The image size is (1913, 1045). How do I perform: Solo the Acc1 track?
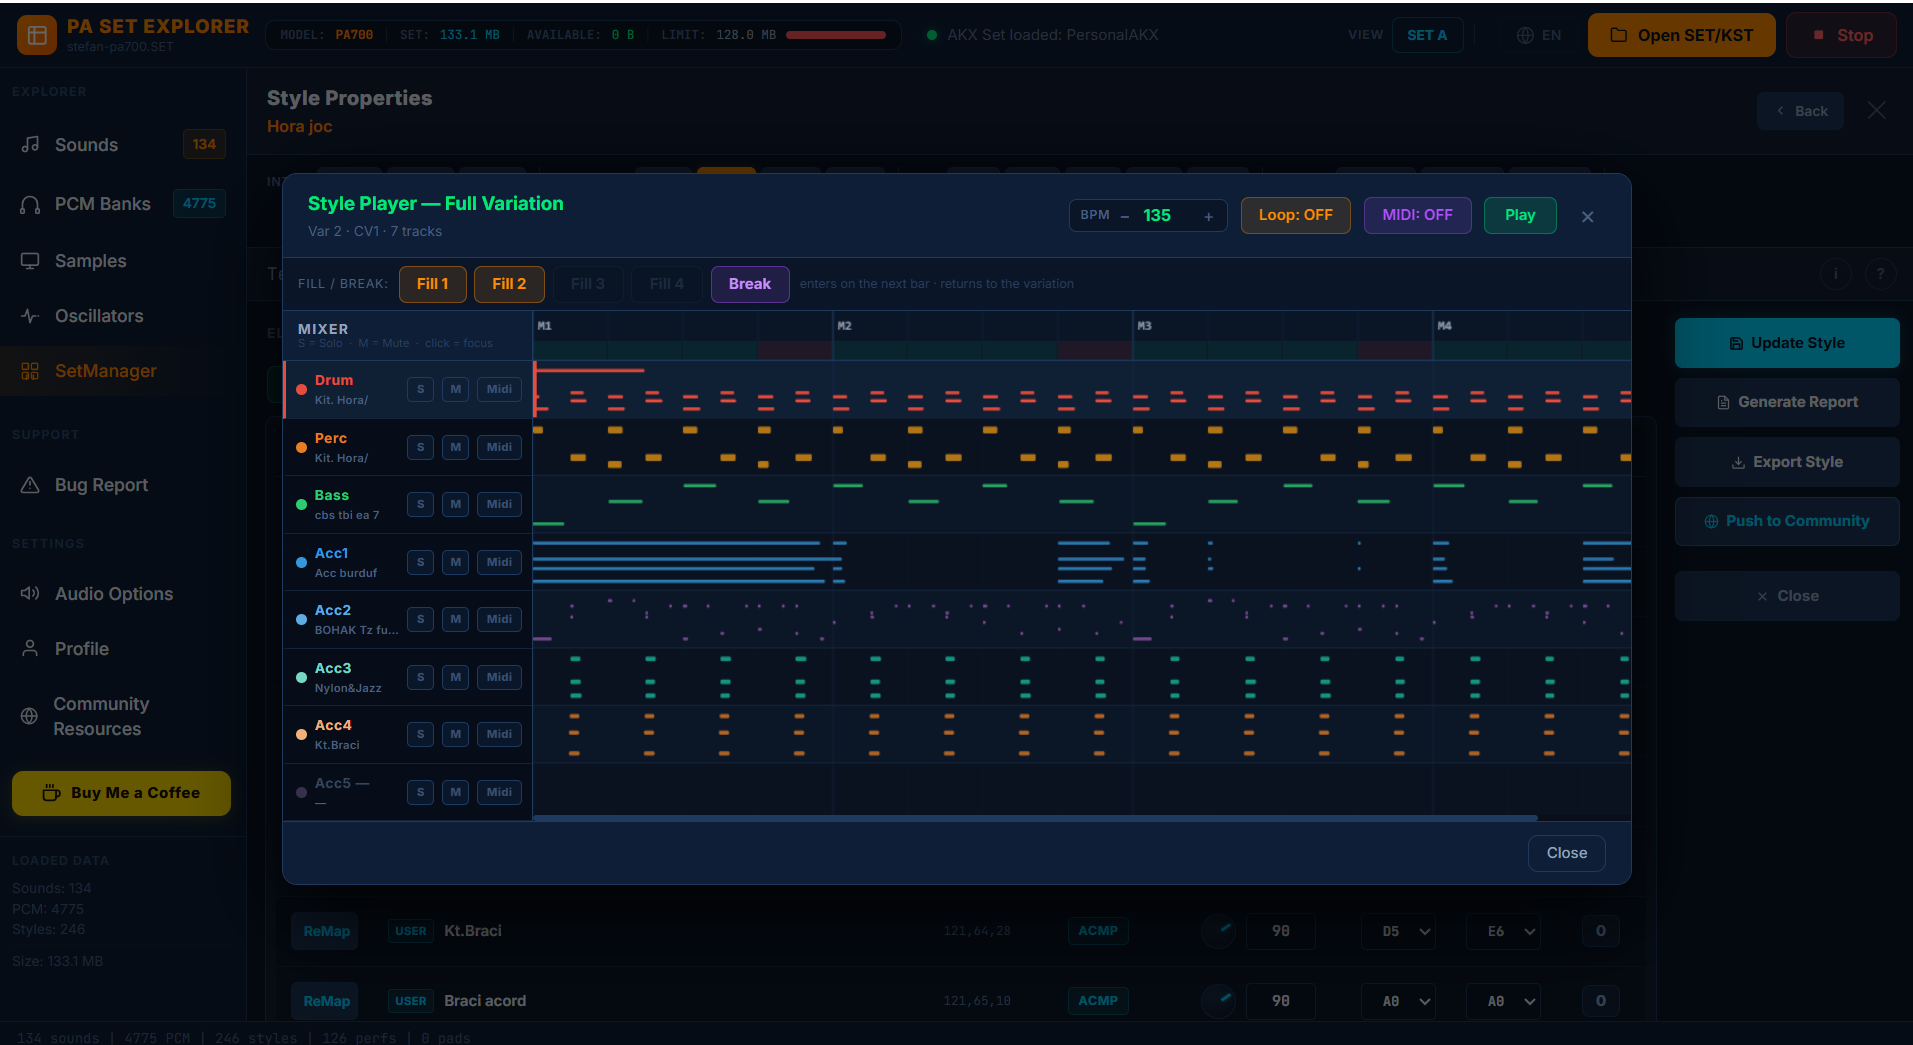[420, 562]
